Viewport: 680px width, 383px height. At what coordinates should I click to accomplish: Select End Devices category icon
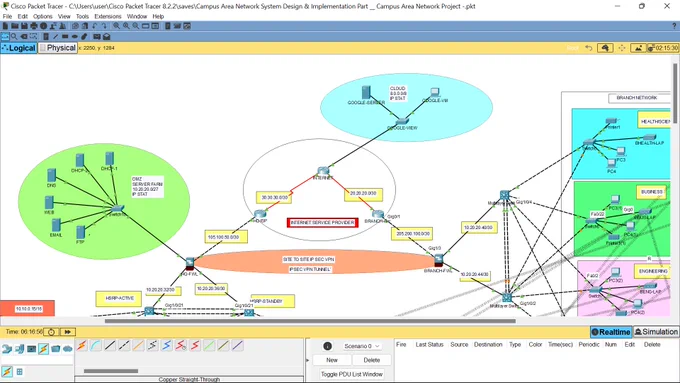pyautogui.click(x=19, y=349)
